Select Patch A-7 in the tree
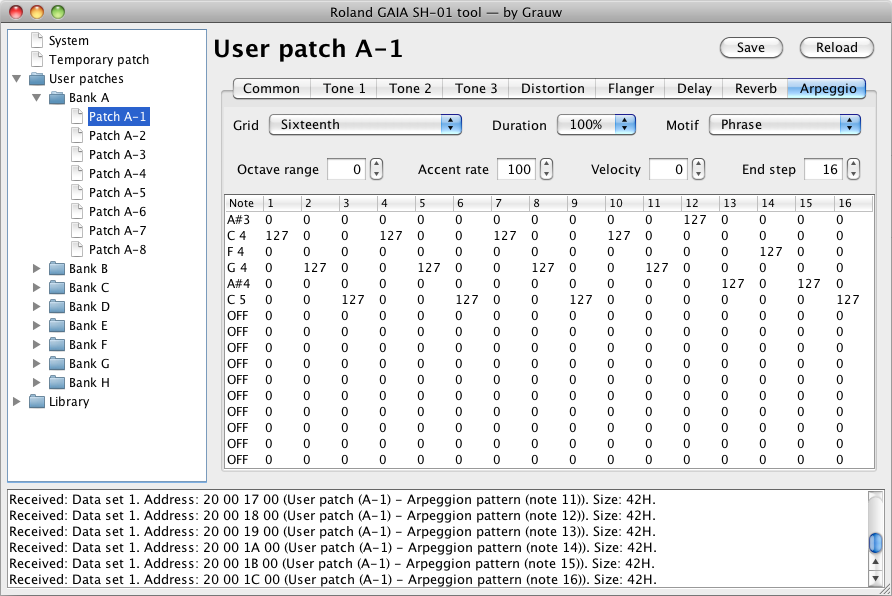 (117, 230)
